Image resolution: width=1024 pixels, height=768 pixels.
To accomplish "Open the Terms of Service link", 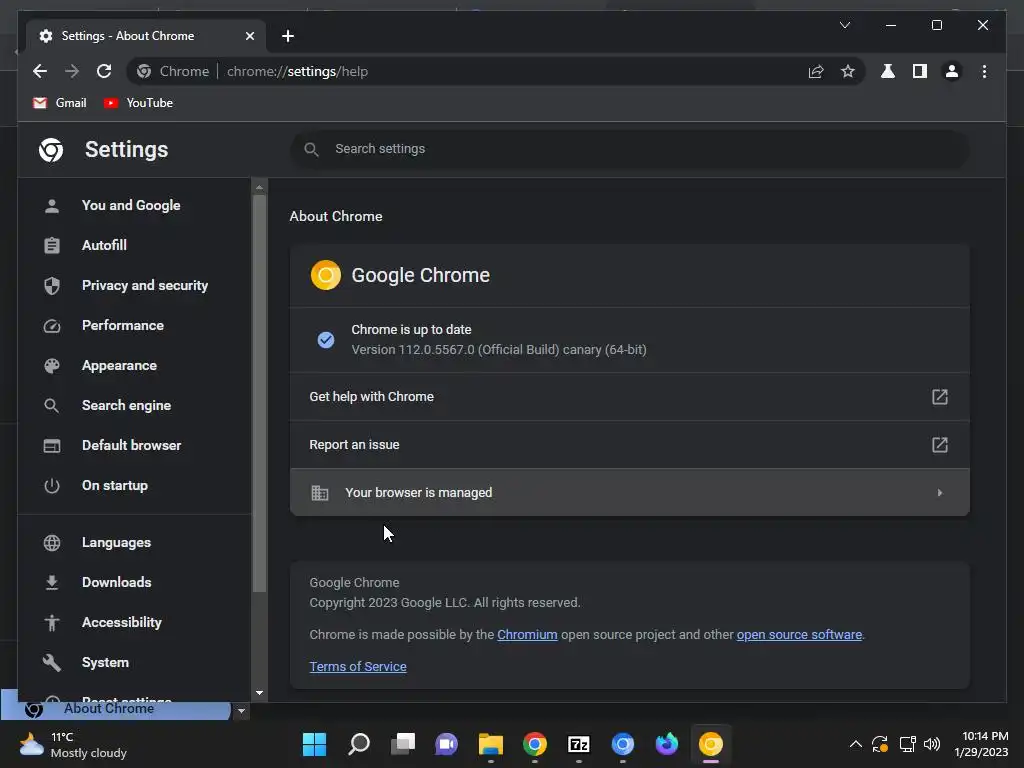I will coord(358,667).
